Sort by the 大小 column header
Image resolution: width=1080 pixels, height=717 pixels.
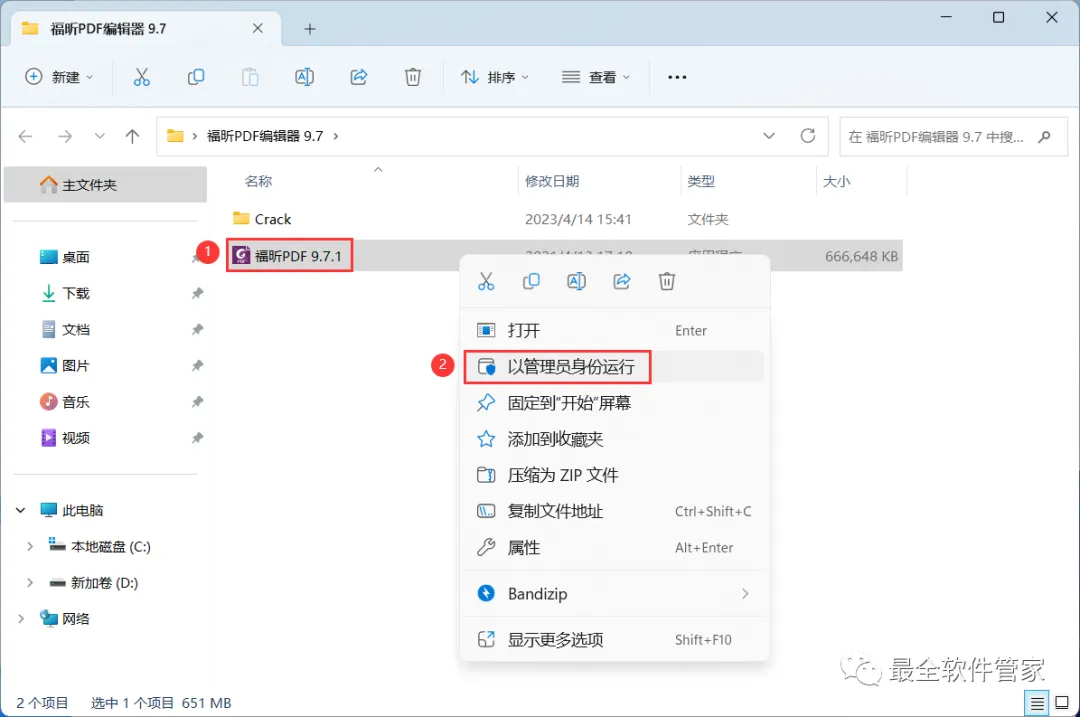click(x=837, y=181)
